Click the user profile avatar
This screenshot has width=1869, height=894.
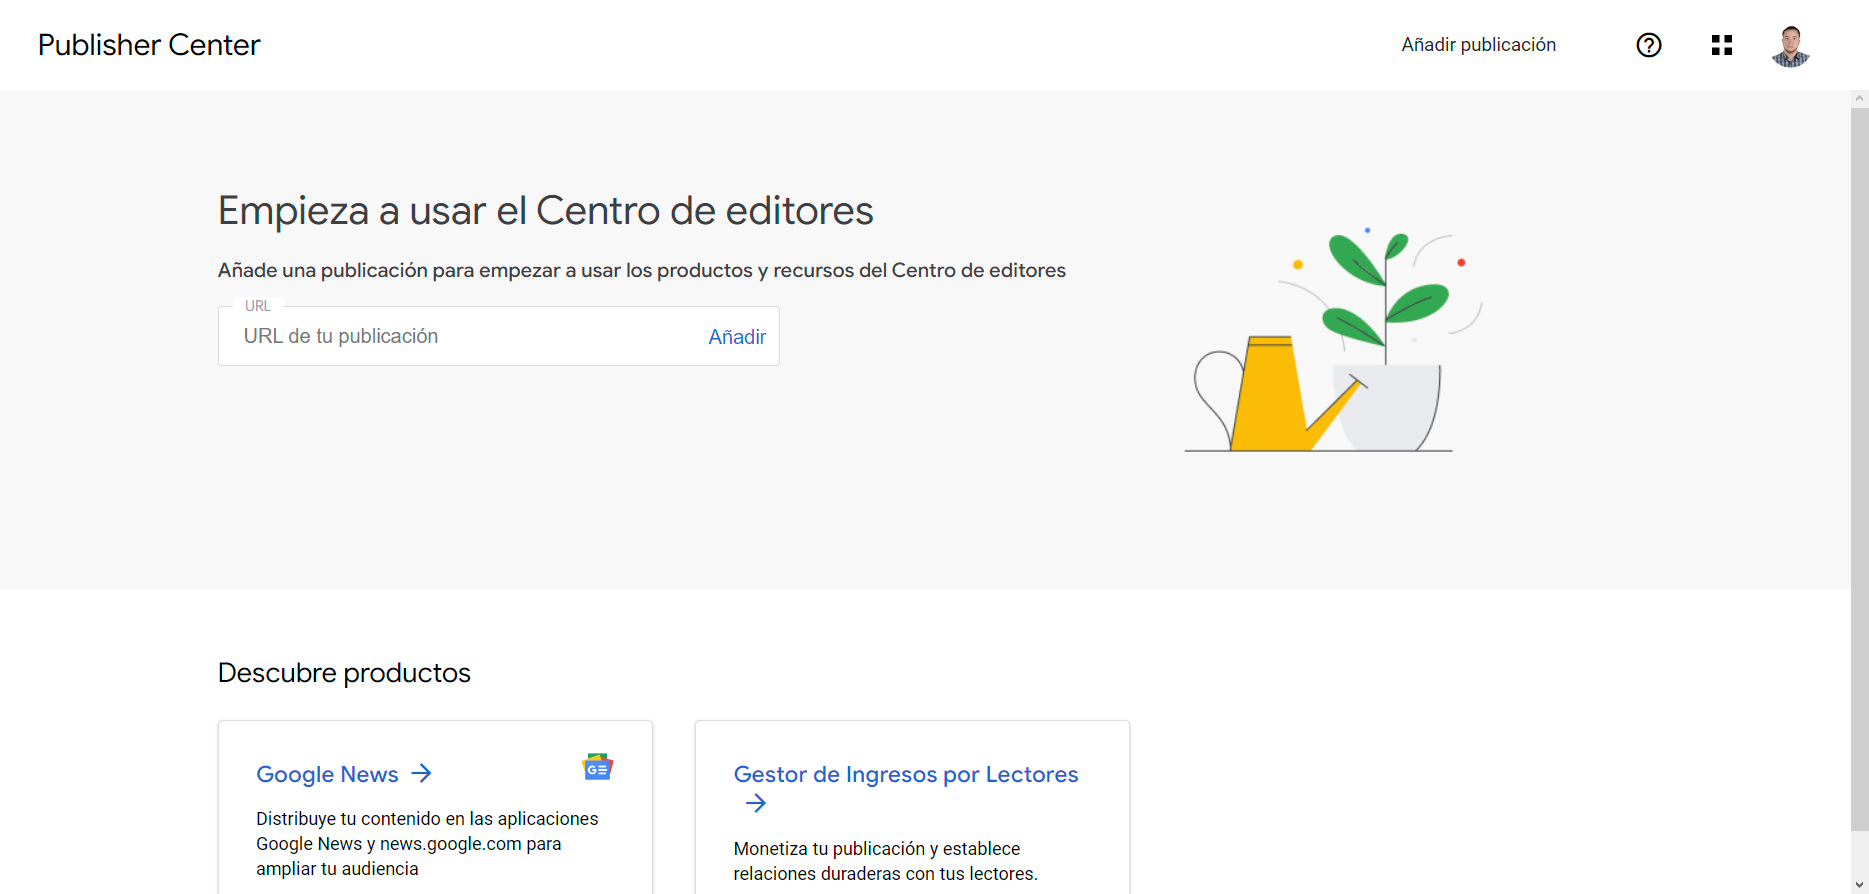click(1790, 46)
